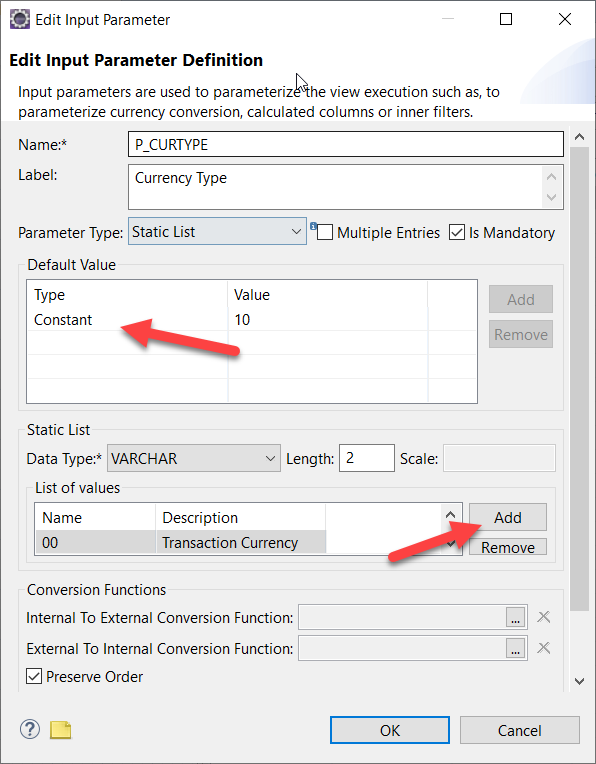The height and width of the screenshot is (764, 596).
Task: Open browse dialog for External To Internal function
Action: pyautogui.click(x=516, y=649)
